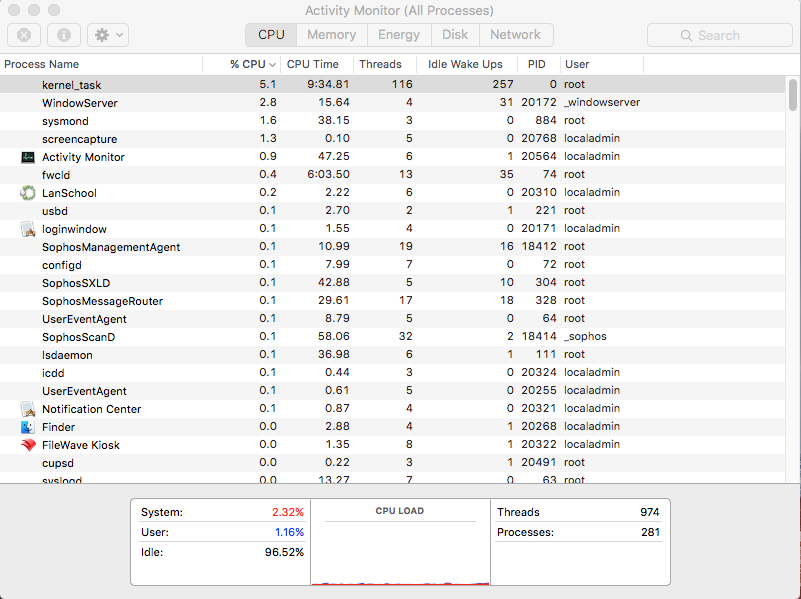Select the screencapture process

tap(392, 138)
